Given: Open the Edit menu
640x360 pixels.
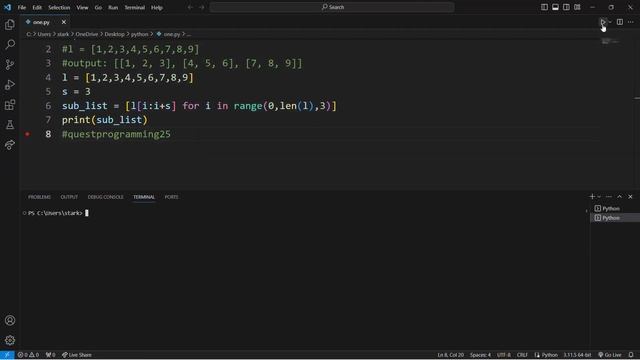Looking at the screenshot, I should pos(37,7).
